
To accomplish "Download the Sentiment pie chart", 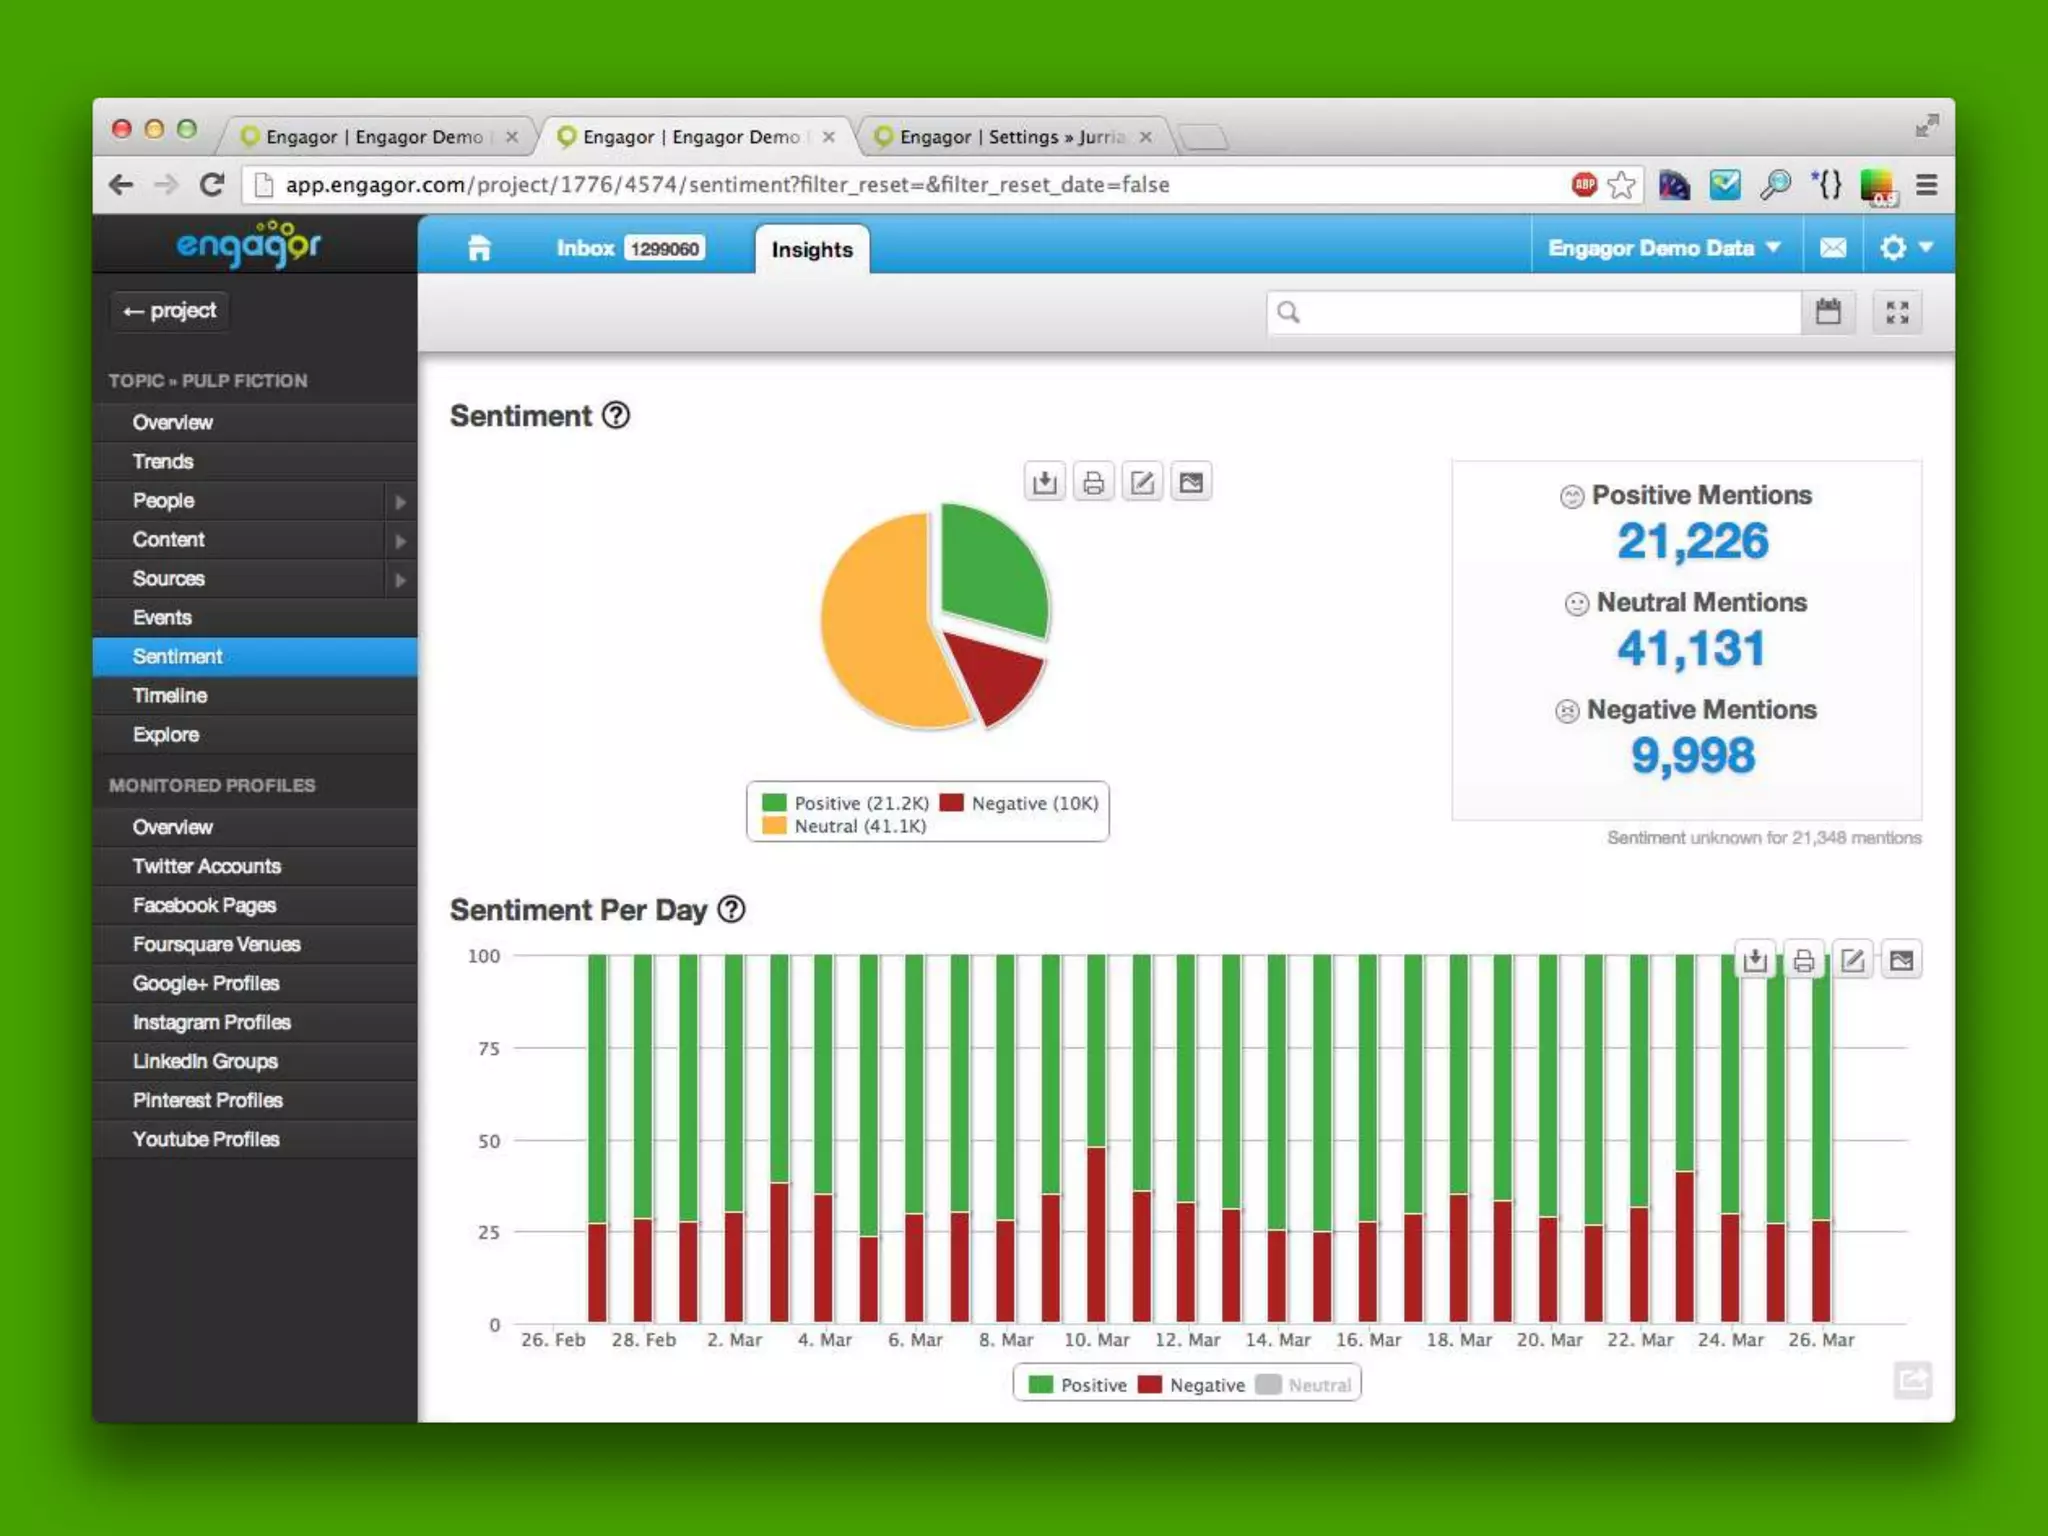I will (x=1044, y=483).
